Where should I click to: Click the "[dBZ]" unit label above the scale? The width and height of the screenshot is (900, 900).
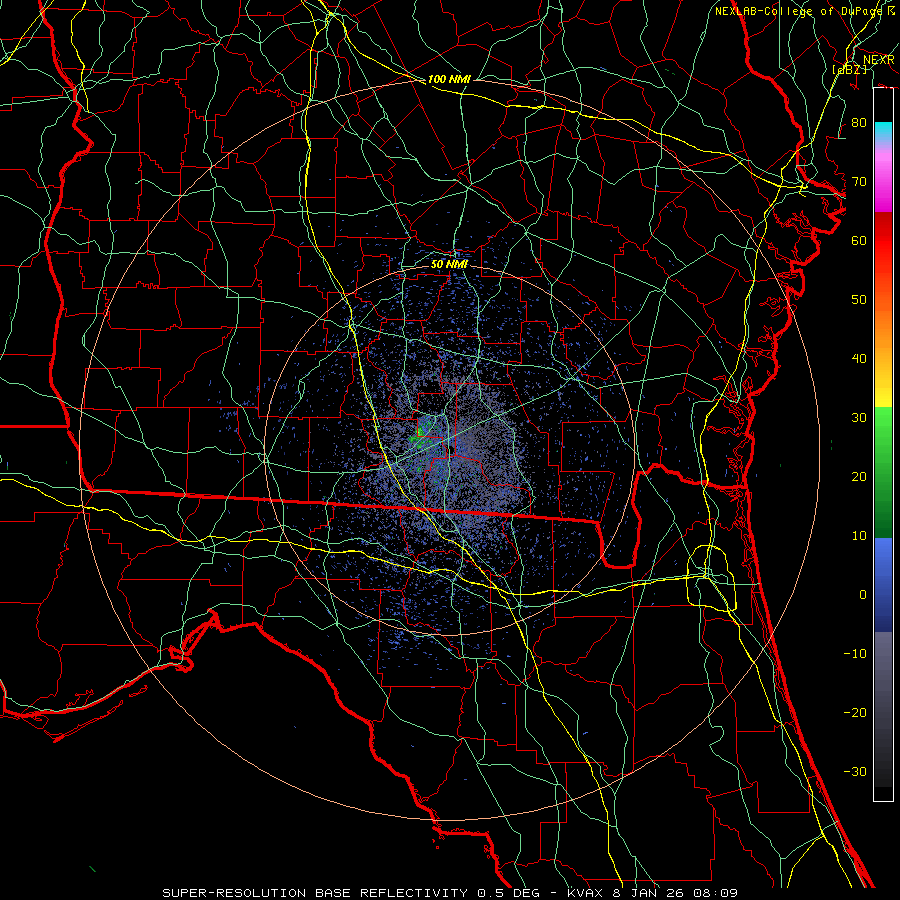coord(849,69)
